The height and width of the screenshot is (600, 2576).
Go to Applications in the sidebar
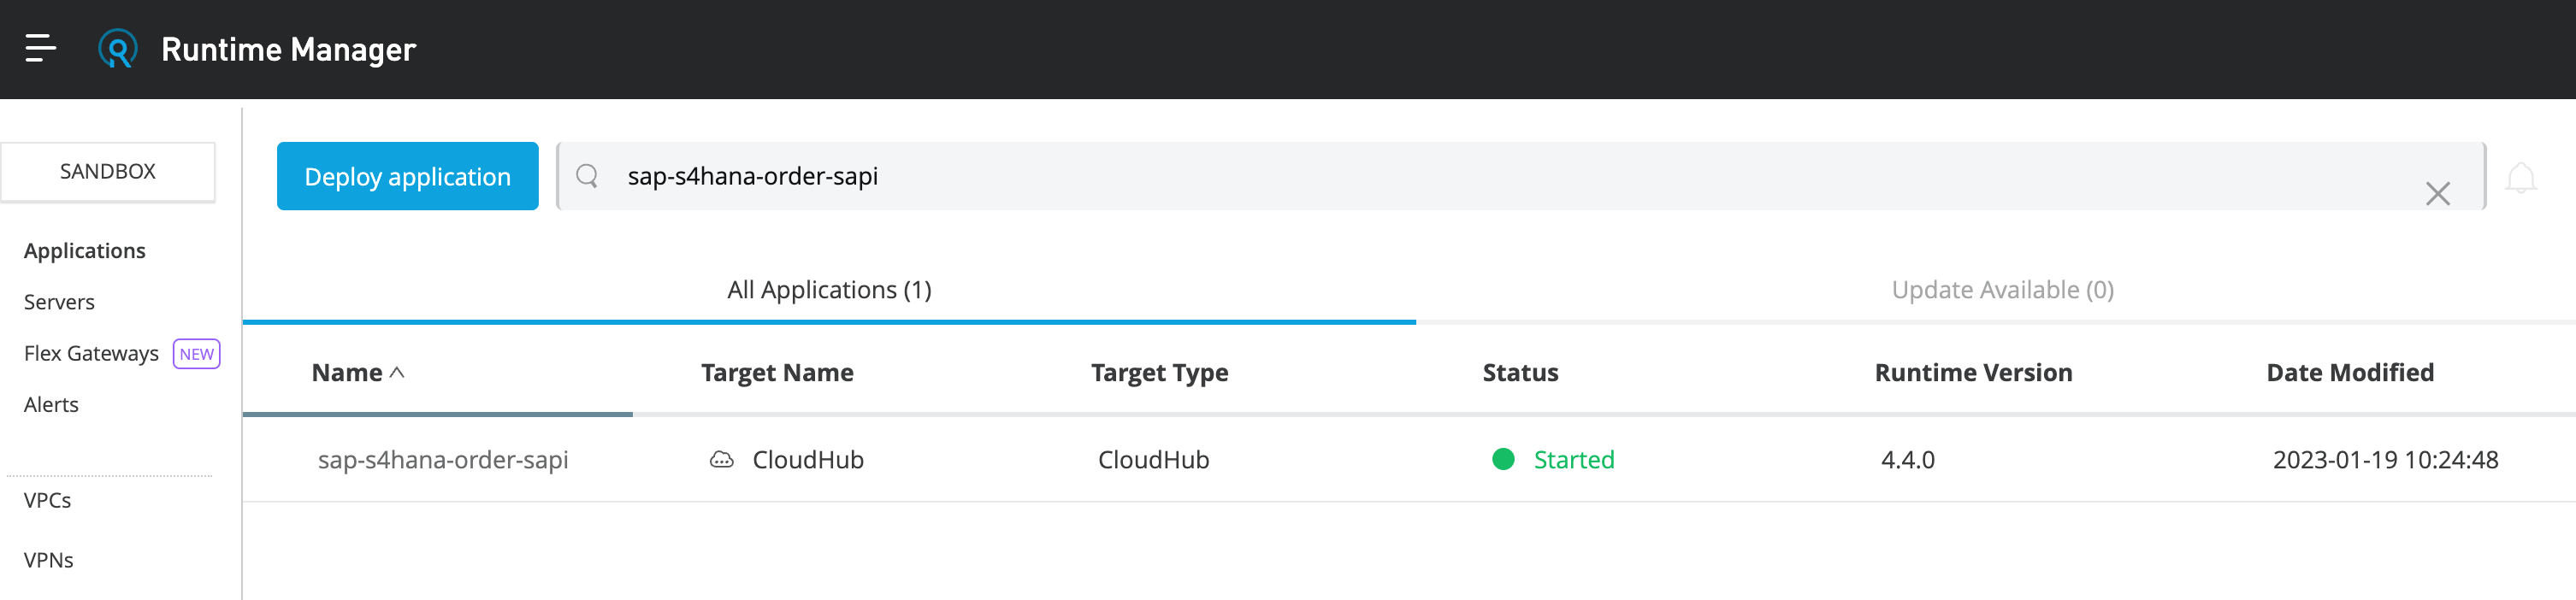pyautogui.click(x=85, y=251)
